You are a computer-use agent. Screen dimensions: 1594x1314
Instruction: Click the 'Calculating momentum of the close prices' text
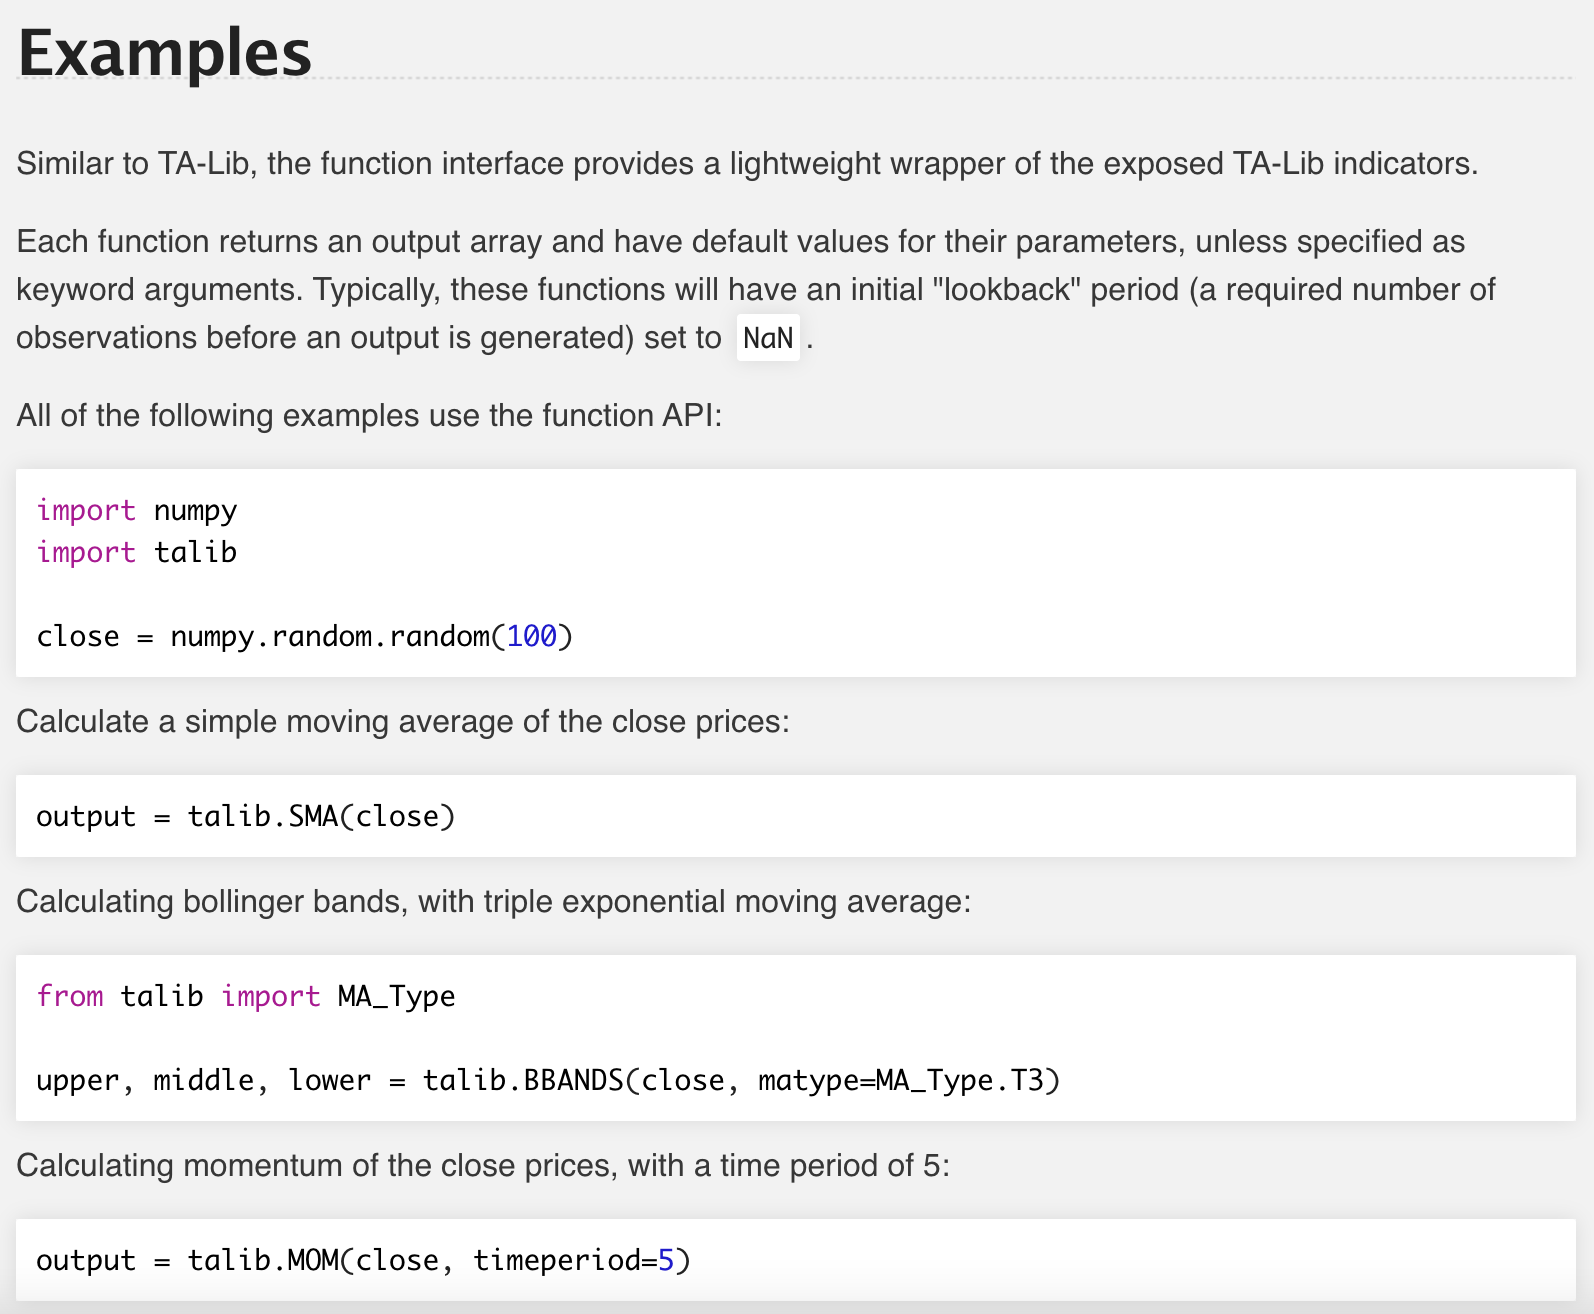click(x=482, y=1165)
